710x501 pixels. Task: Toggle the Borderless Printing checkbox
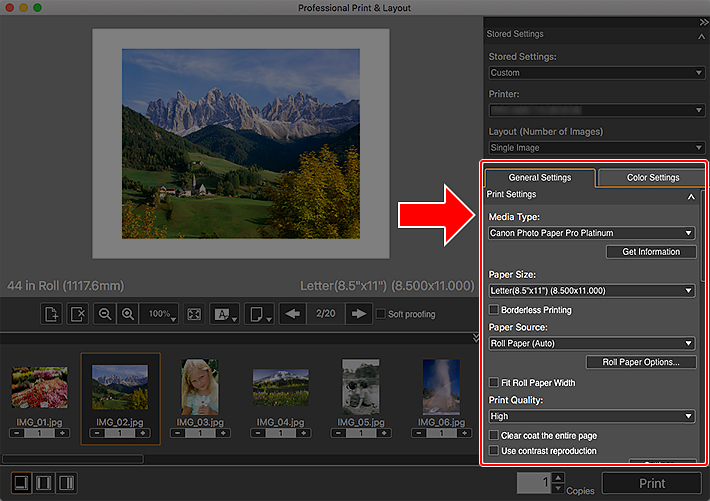[494, 310]
